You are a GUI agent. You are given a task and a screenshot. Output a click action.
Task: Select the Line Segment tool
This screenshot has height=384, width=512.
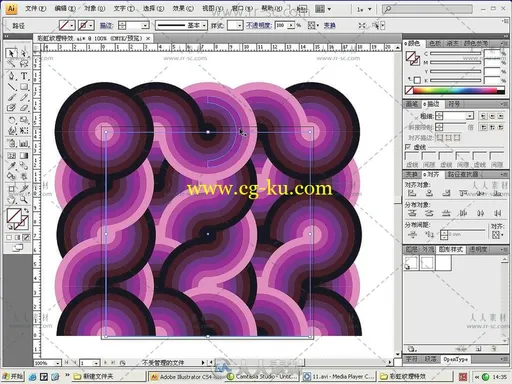11,87
